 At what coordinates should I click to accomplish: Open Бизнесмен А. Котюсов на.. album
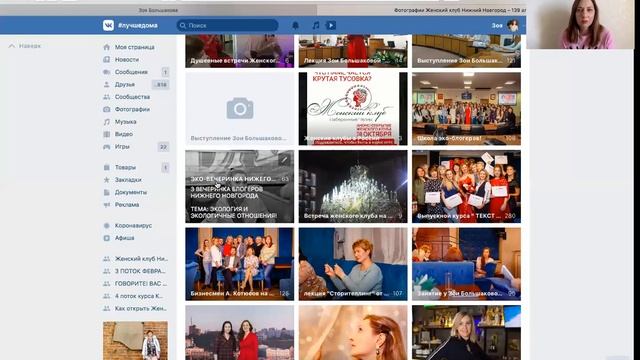(240, 264)
